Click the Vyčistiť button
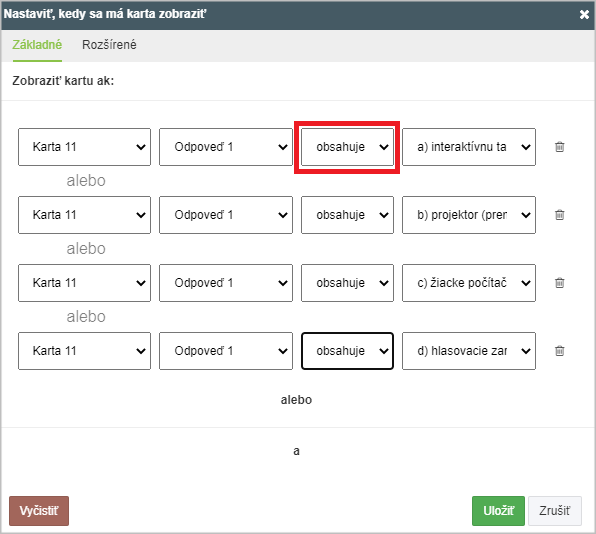596x534 pixels. (x=39, y=511)
